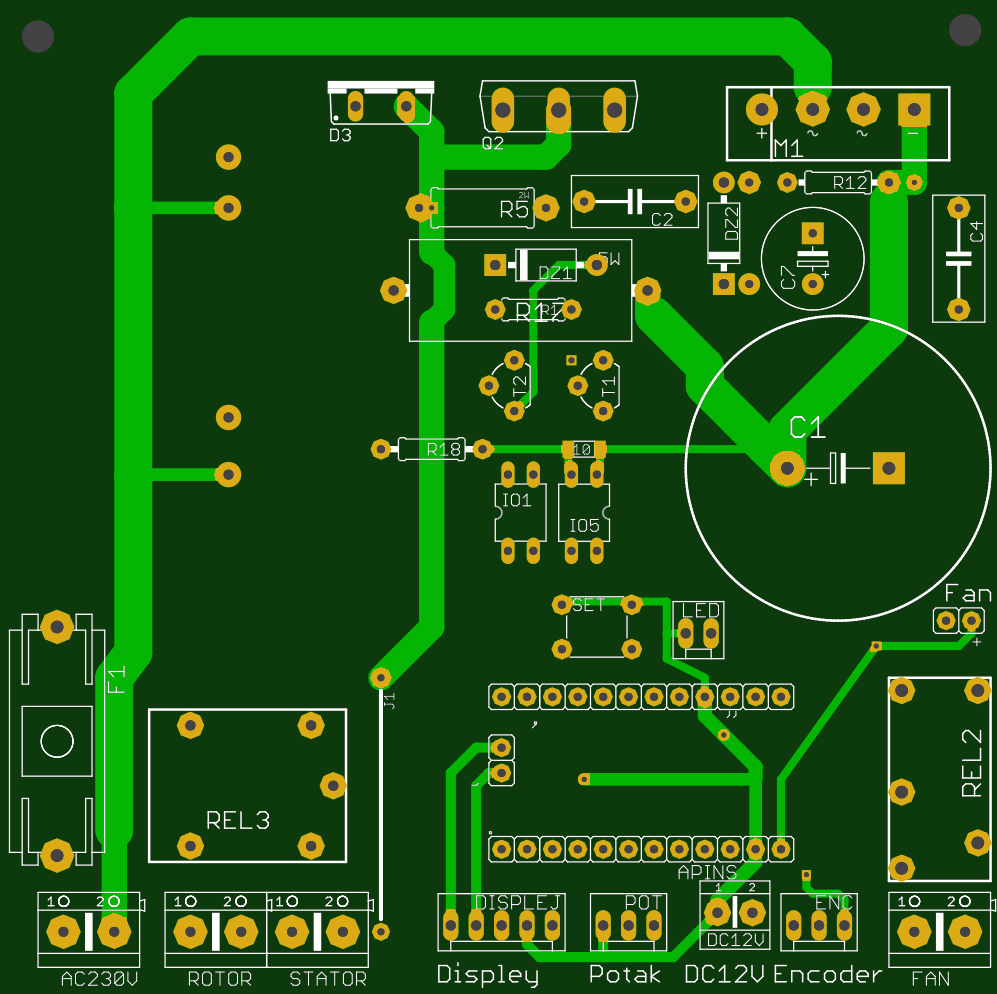
Task: Click the middle pad of transistor Q2
Action: tap(557, 108)
